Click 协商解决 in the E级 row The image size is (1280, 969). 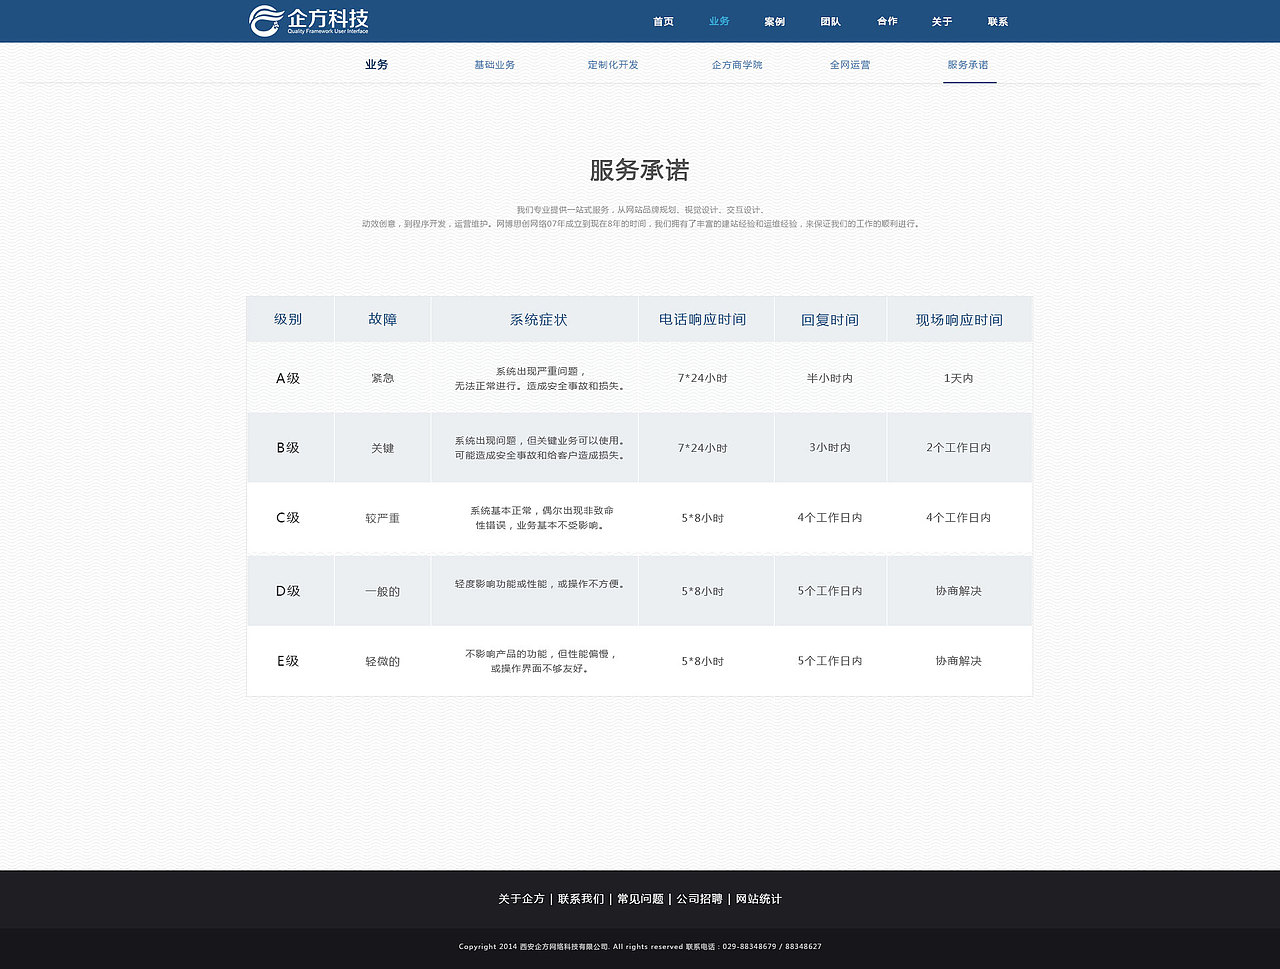tap(959, 661)
